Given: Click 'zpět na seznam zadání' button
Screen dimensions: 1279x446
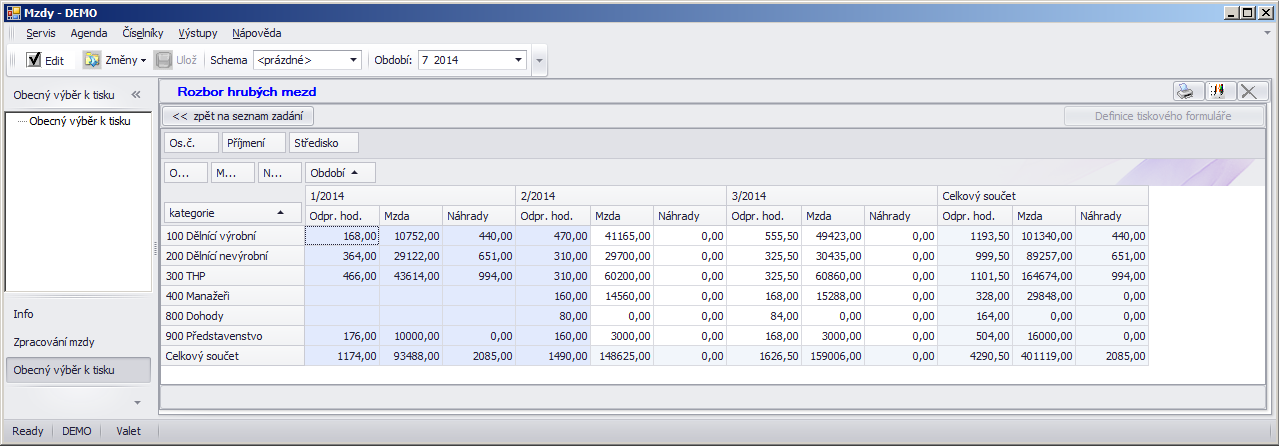Looking at the screenshot, I should [x=238, y=116].
